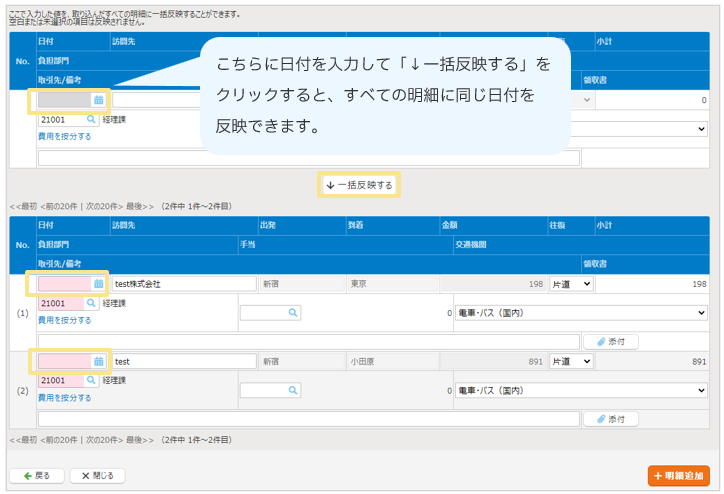Screen dimensions: 724x494
Task: Click 費用を按分する link in row 1
Action: click(x=64, y=320)
